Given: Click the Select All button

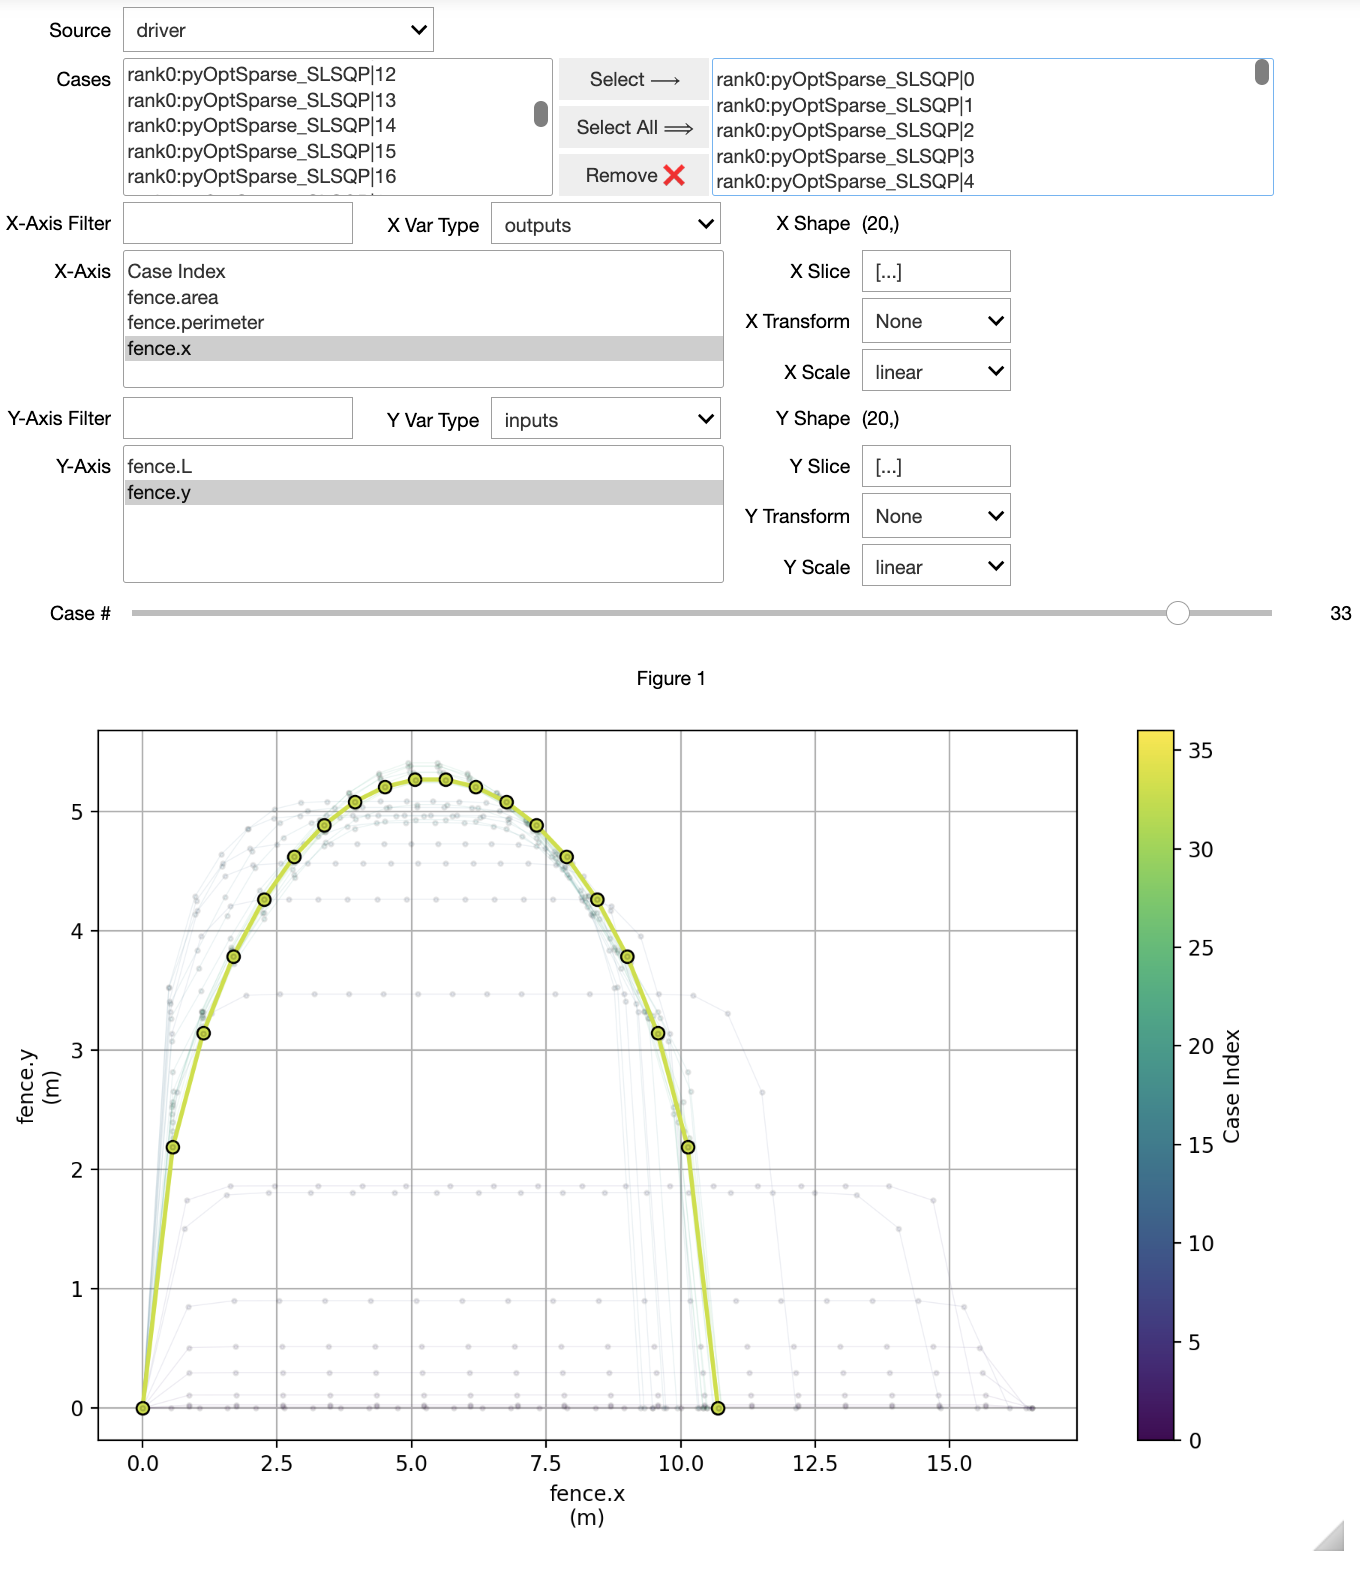Looking at the screenshot, I should pos(634,127).
